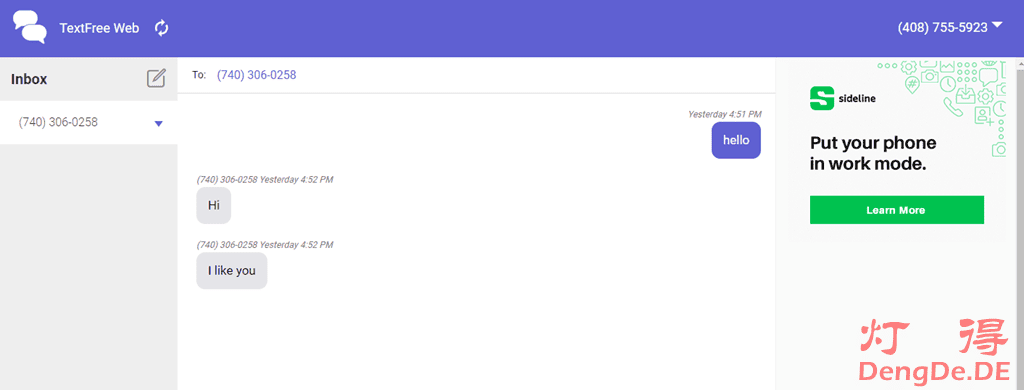
Task: Click the To: recipient field area
Action: pos(476,75)
